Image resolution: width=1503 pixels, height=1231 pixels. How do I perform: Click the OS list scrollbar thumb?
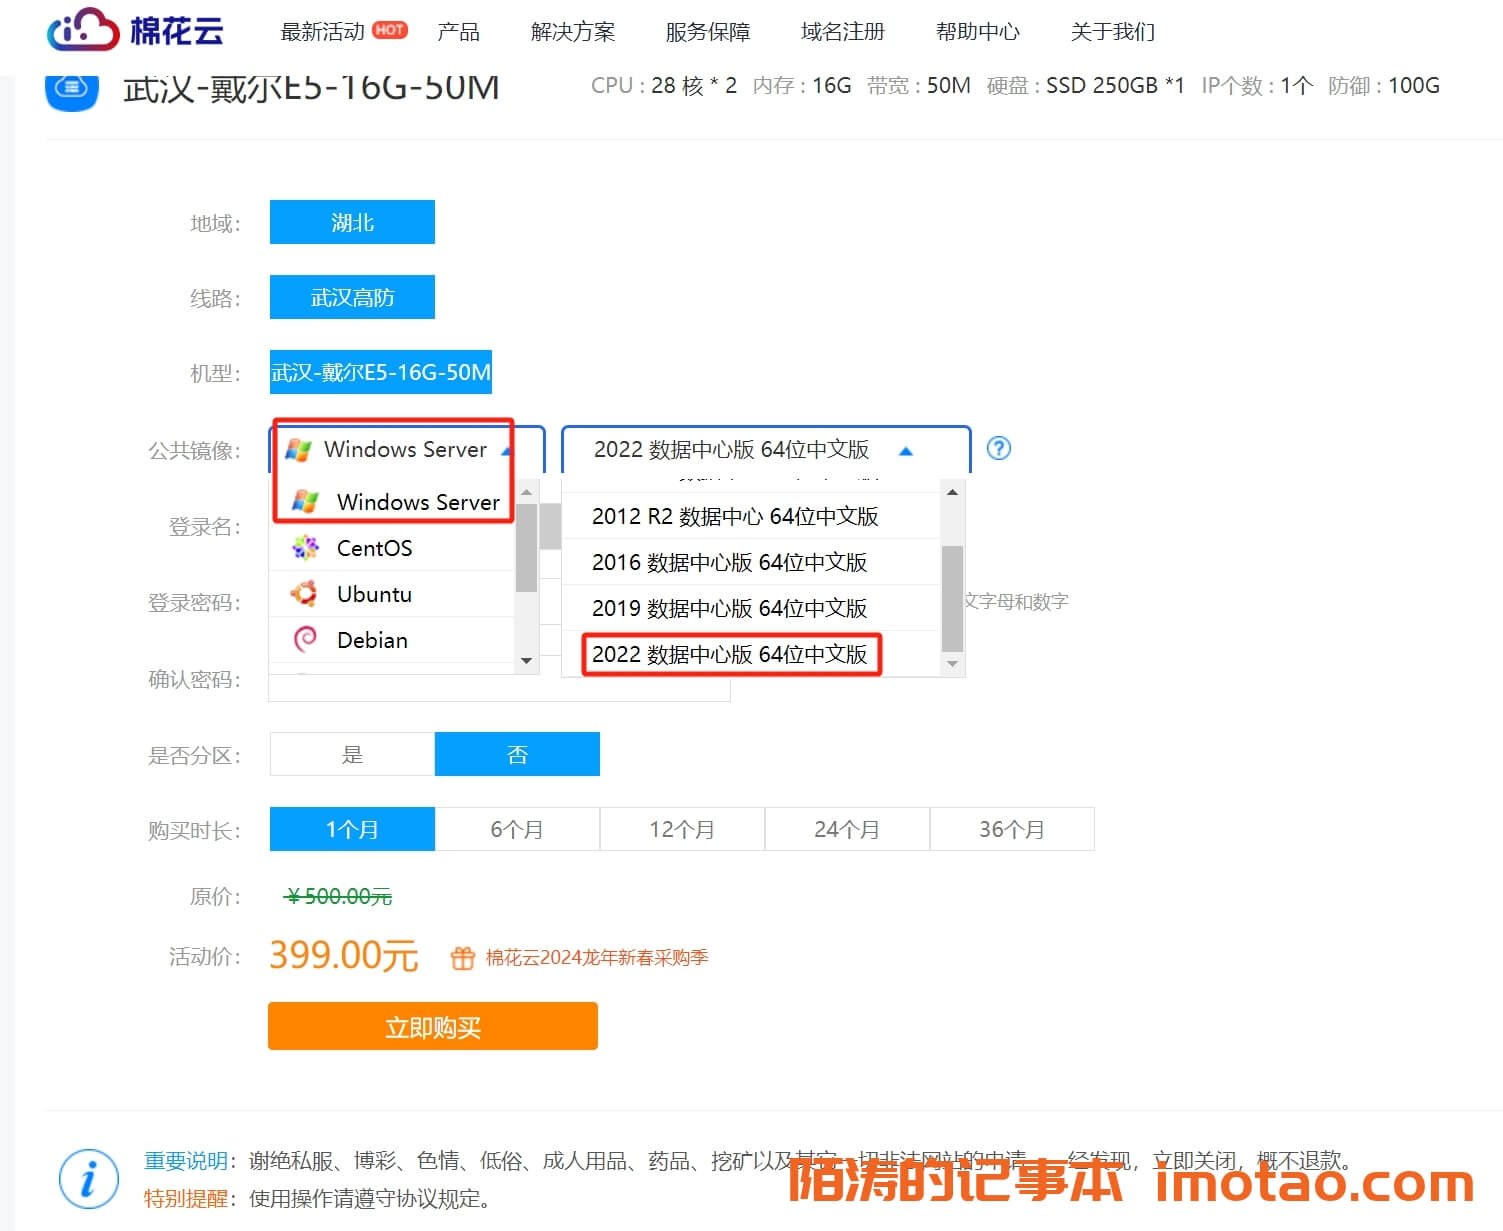point(527,547)
